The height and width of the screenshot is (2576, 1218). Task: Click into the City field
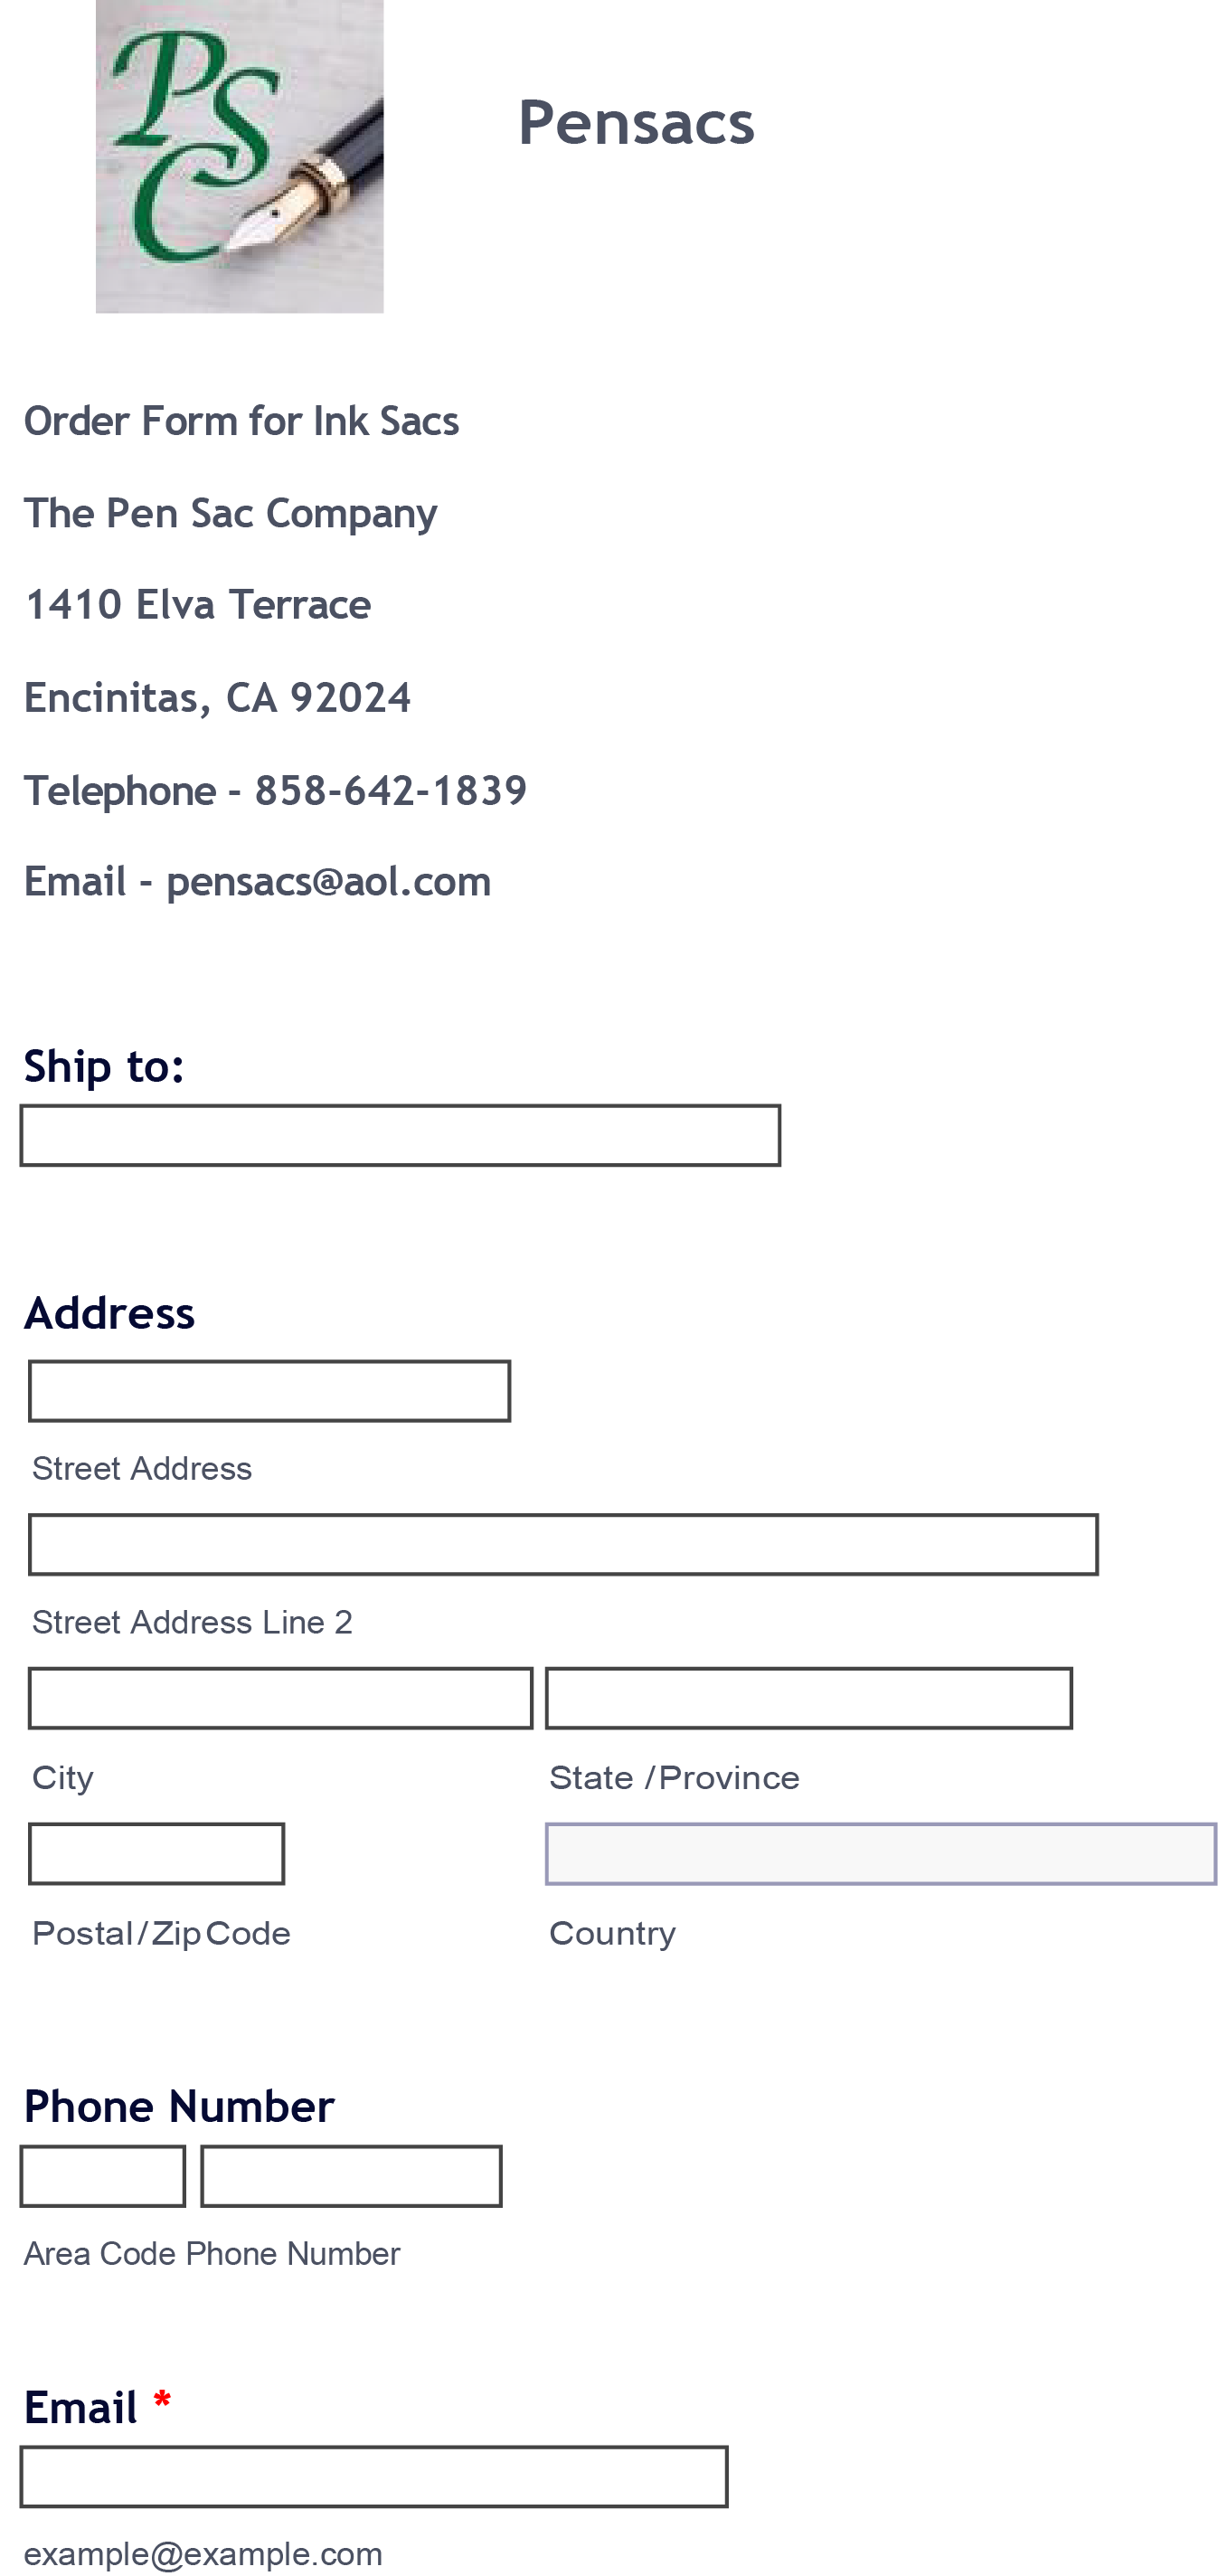pos(280,1698)
